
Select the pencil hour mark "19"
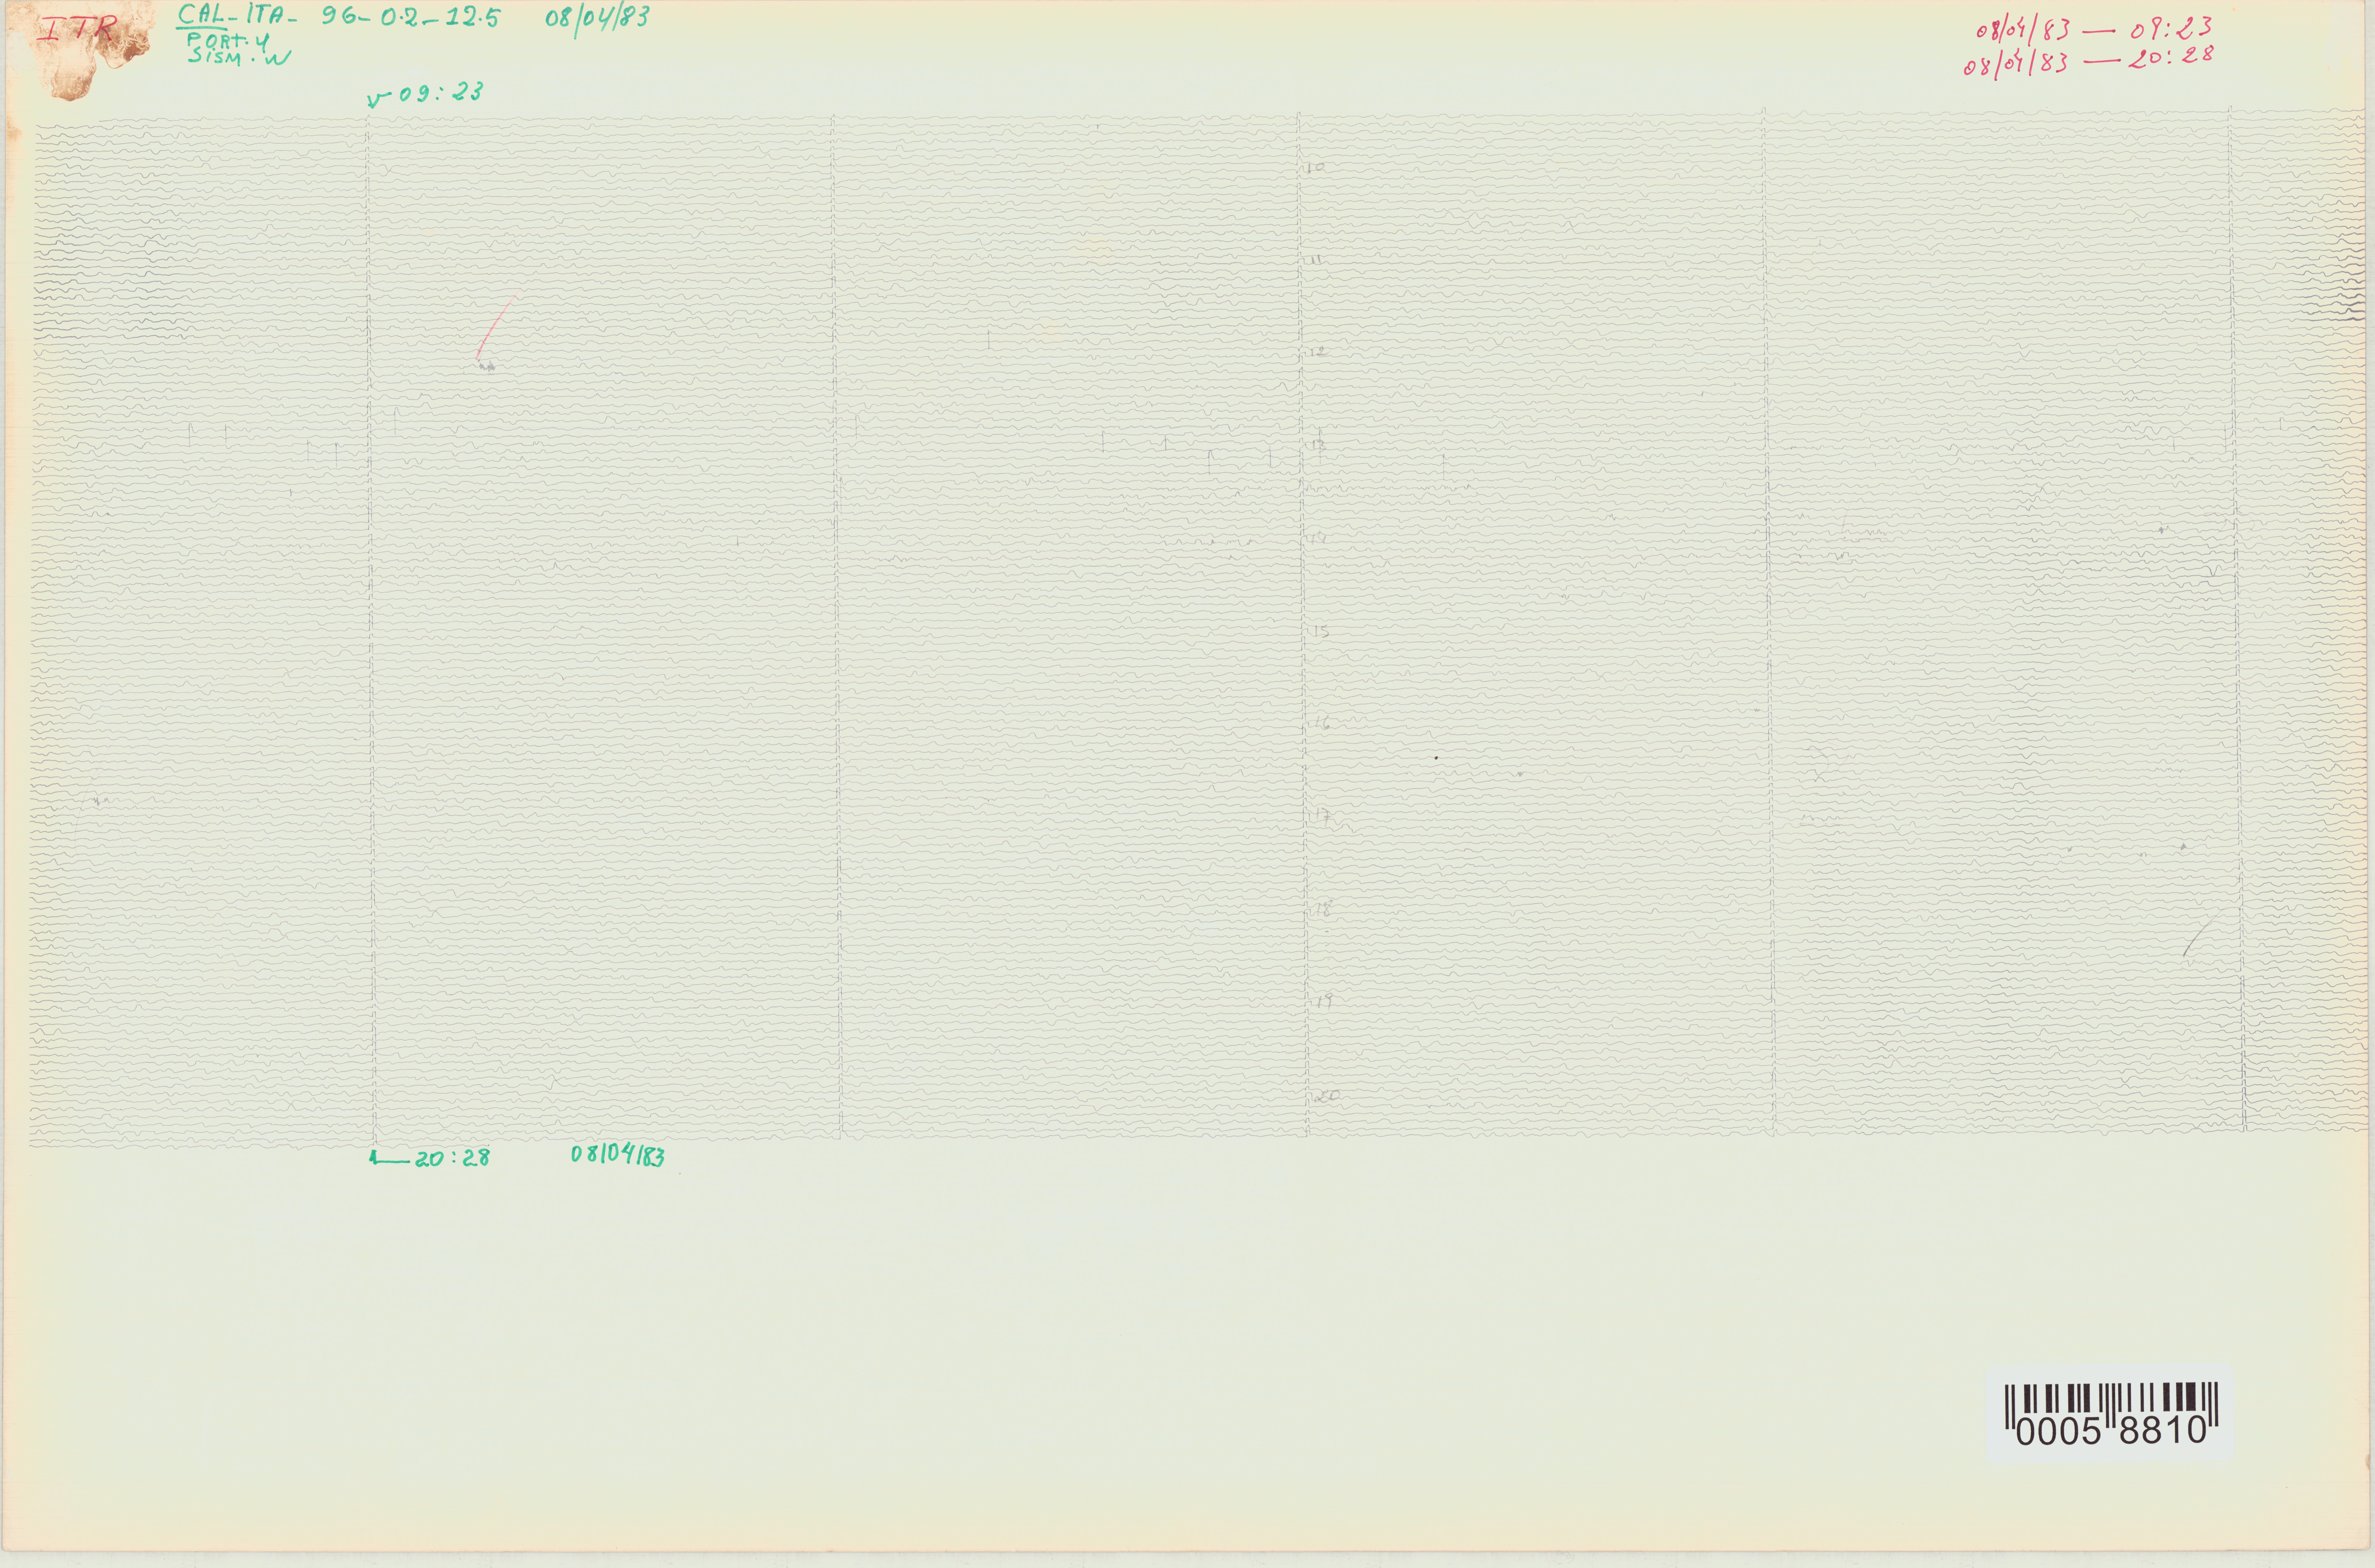click(x=1324, y=1001)
